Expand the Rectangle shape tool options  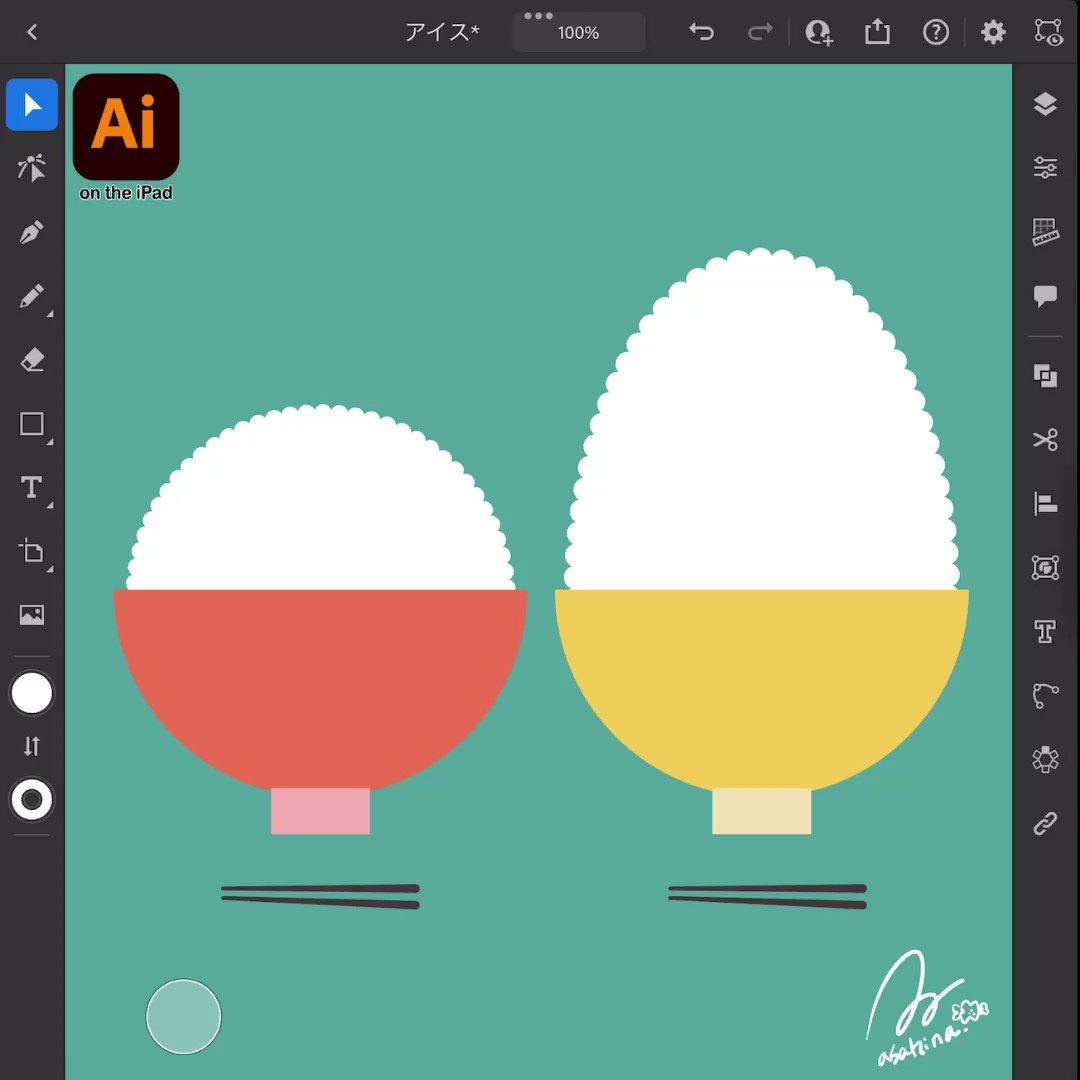coord(50,441)
